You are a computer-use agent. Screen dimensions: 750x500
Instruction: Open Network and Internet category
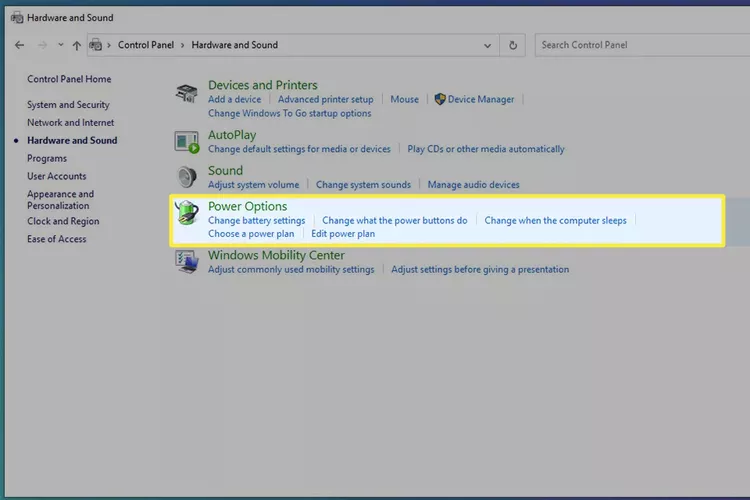coord(70,122)
